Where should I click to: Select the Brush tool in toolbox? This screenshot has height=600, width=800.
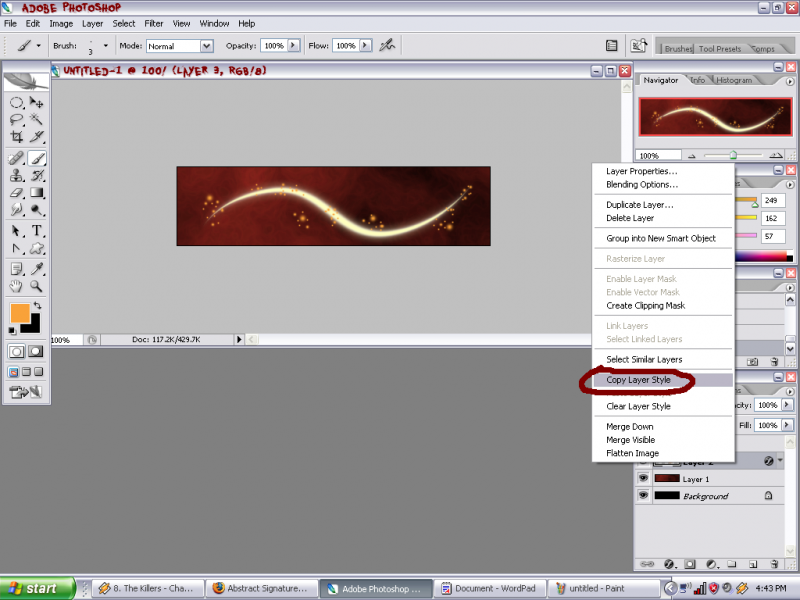[x=37, y=159]
